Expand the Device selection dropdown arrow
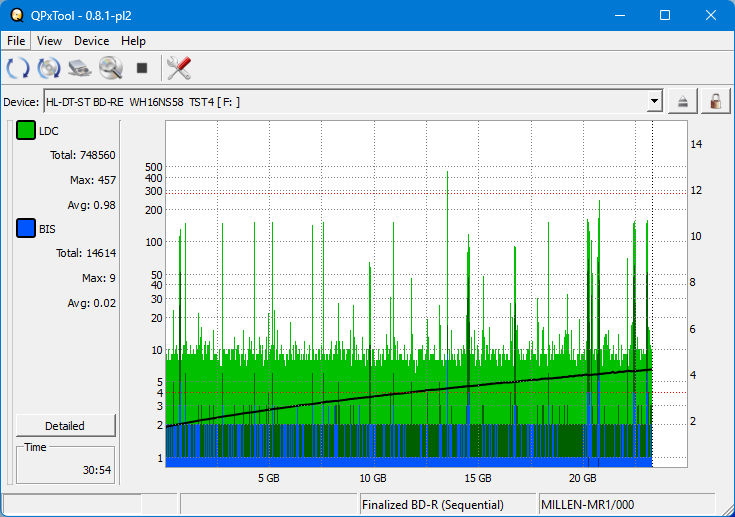 [655, 101]
